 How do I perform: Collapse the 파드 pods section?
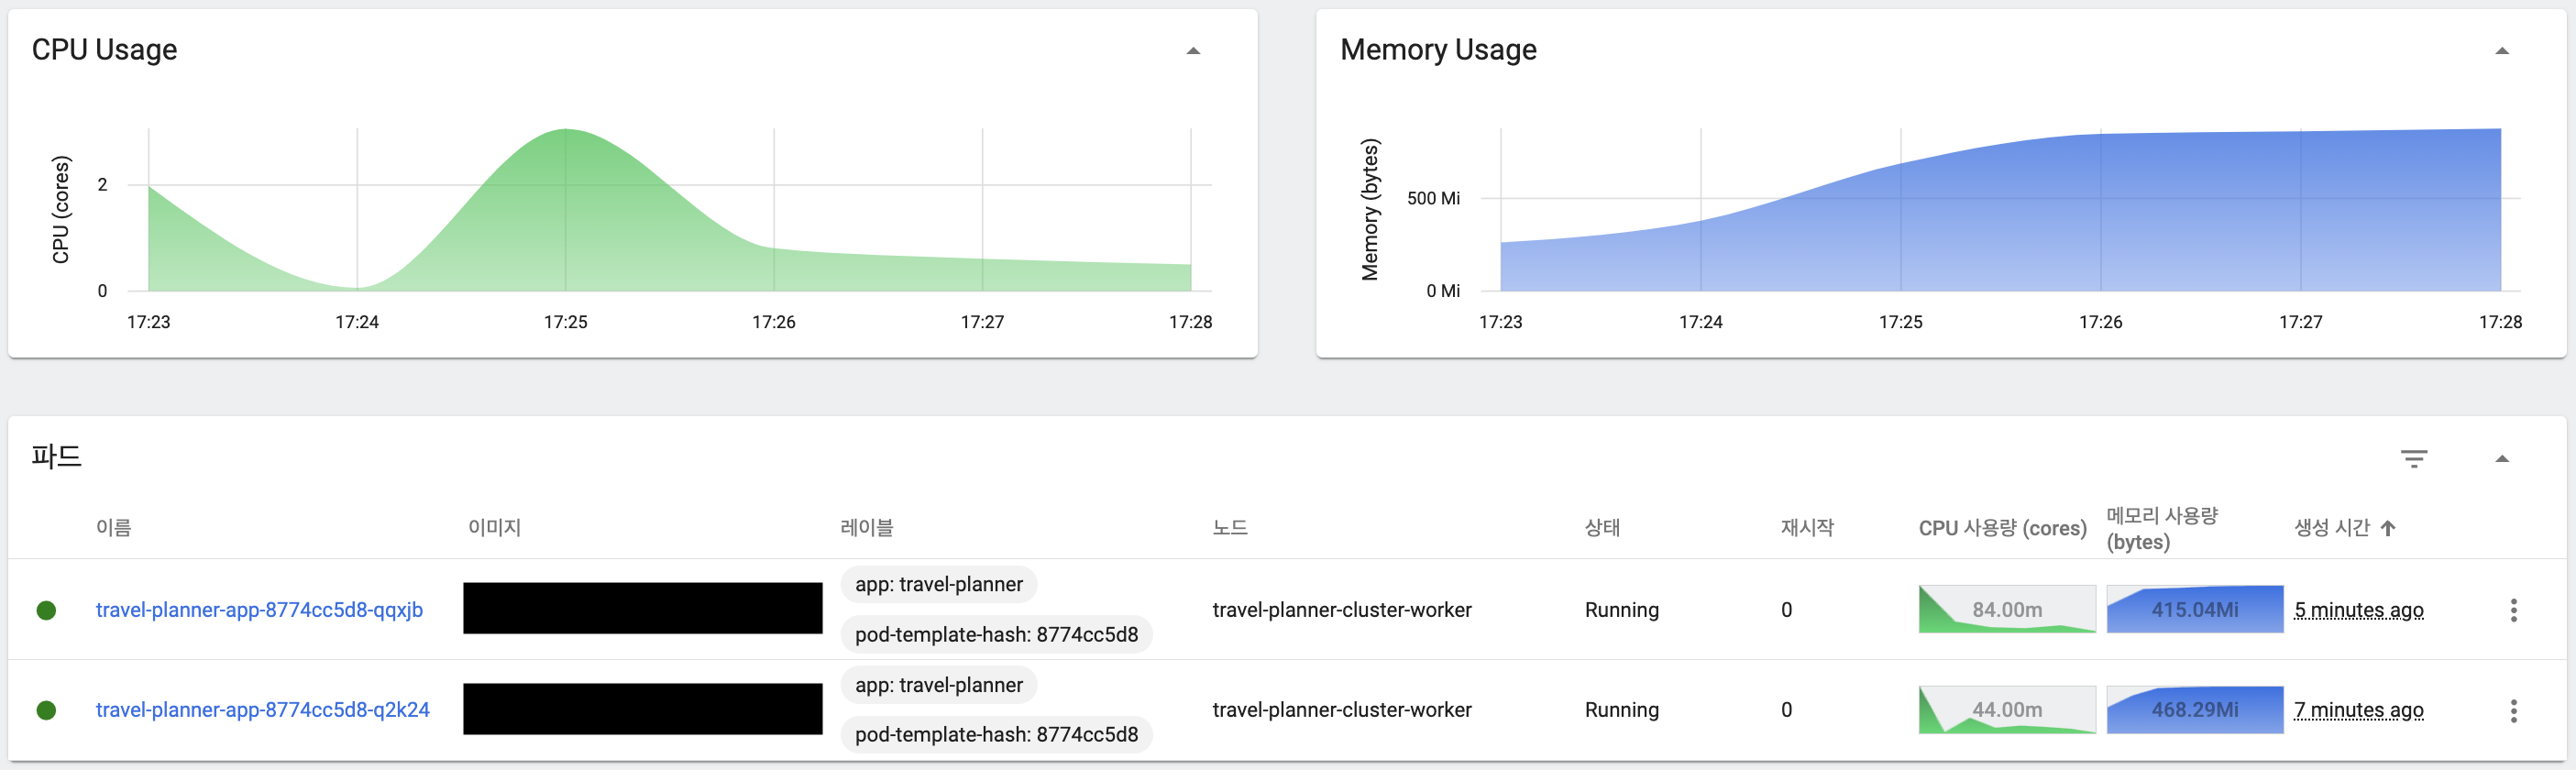pyautogui.click(x=2501, y=459)
